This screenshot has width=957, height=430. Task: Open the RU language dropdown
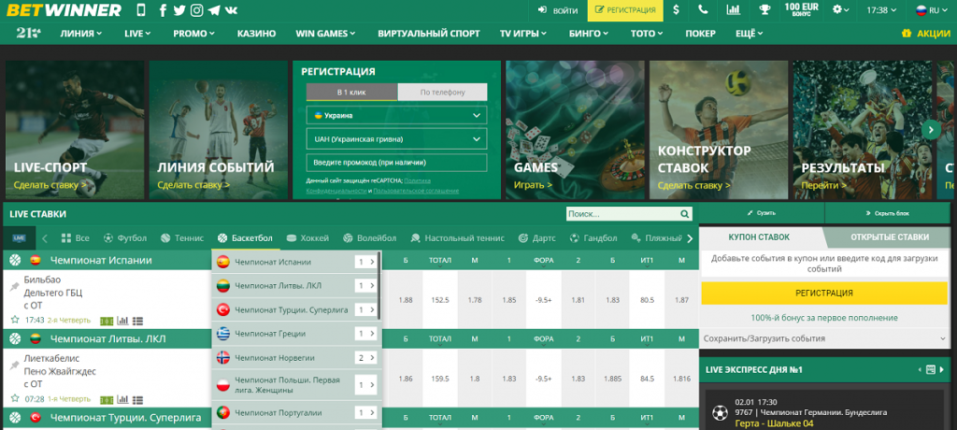pyautogui.click(x=930, y=10)
